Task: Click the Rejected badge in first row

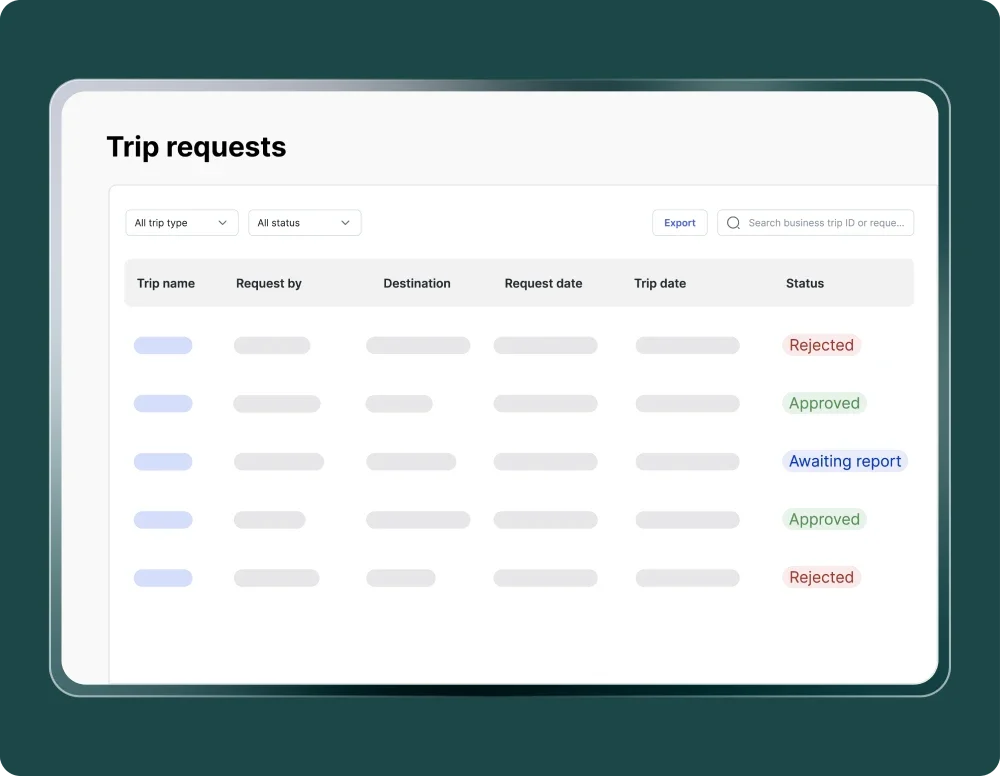Action: coord(821,345)
